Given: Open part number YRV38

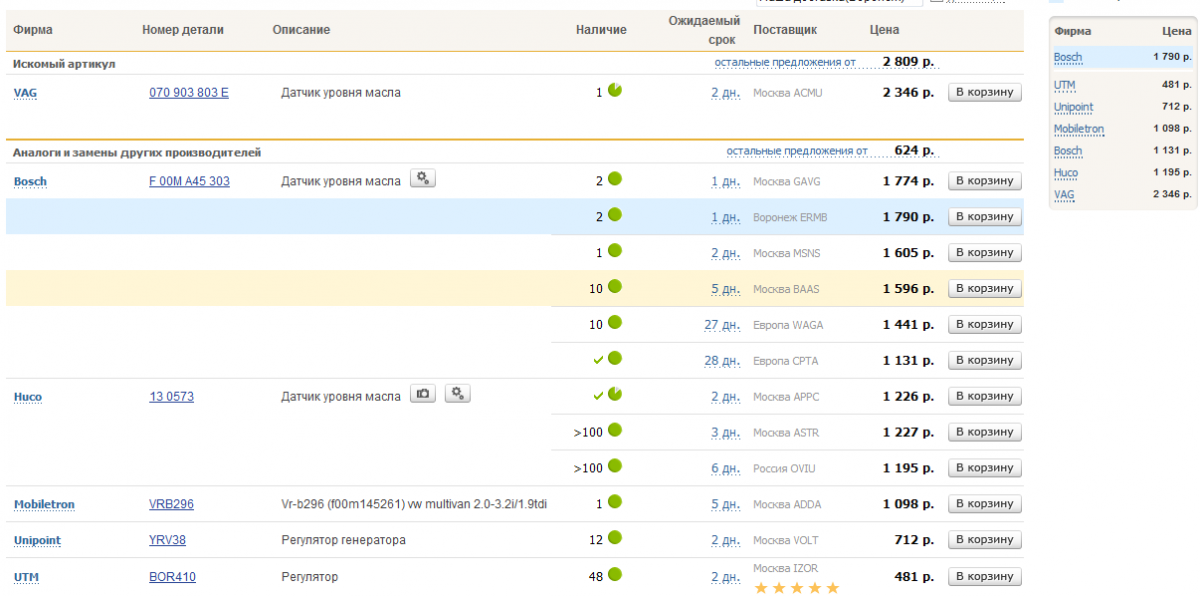Looking at the screenshot, I should tap(168, 541).
